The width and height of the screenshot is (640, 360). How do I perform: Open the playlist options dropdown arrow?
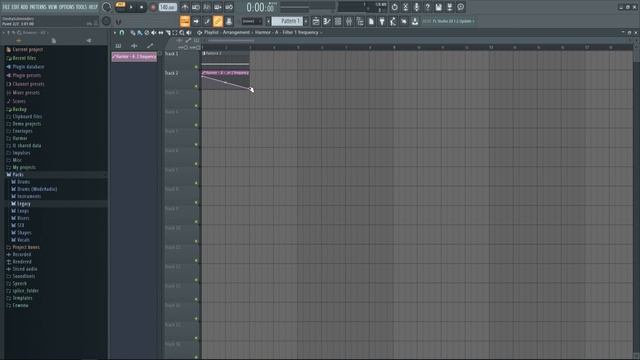click(115, 32)
